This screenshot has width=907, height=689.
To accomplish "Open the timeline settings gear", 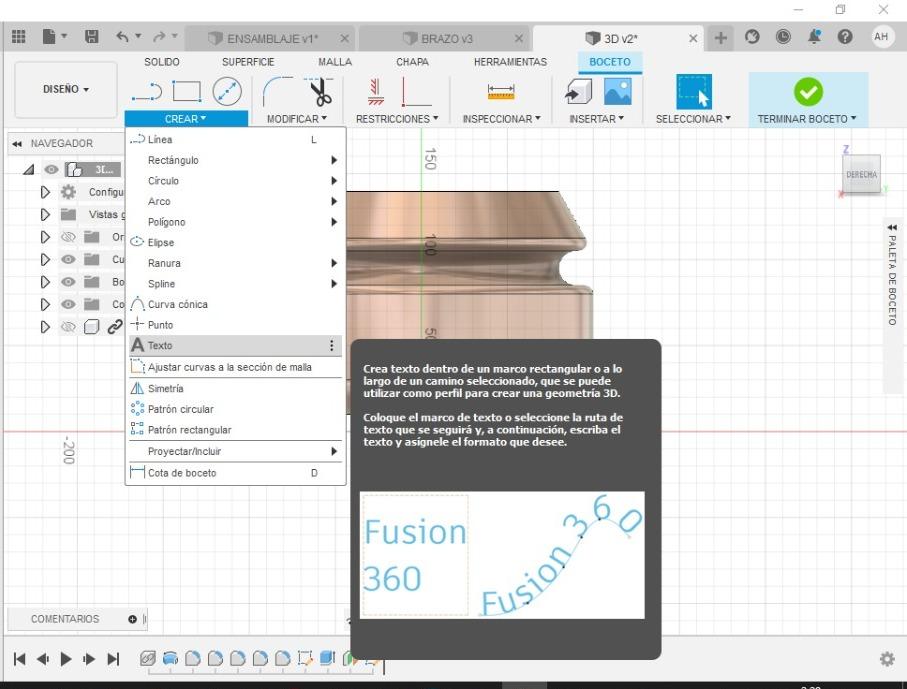I will pos(887,658).
